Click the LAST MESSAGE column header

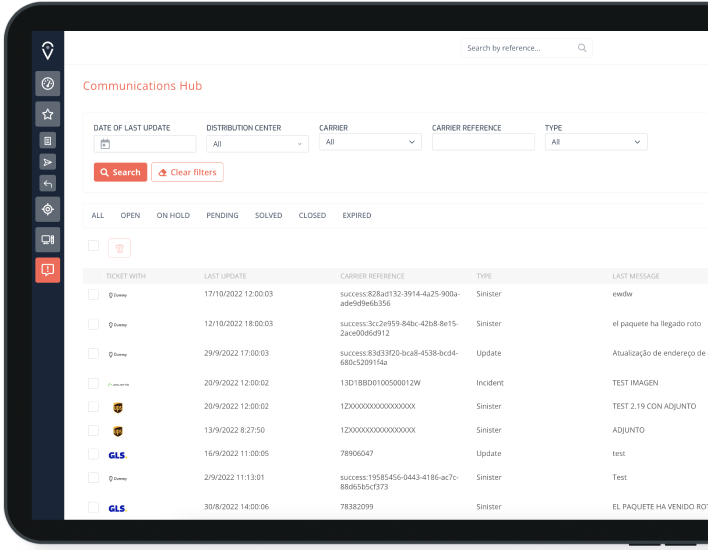coord(636,276)
